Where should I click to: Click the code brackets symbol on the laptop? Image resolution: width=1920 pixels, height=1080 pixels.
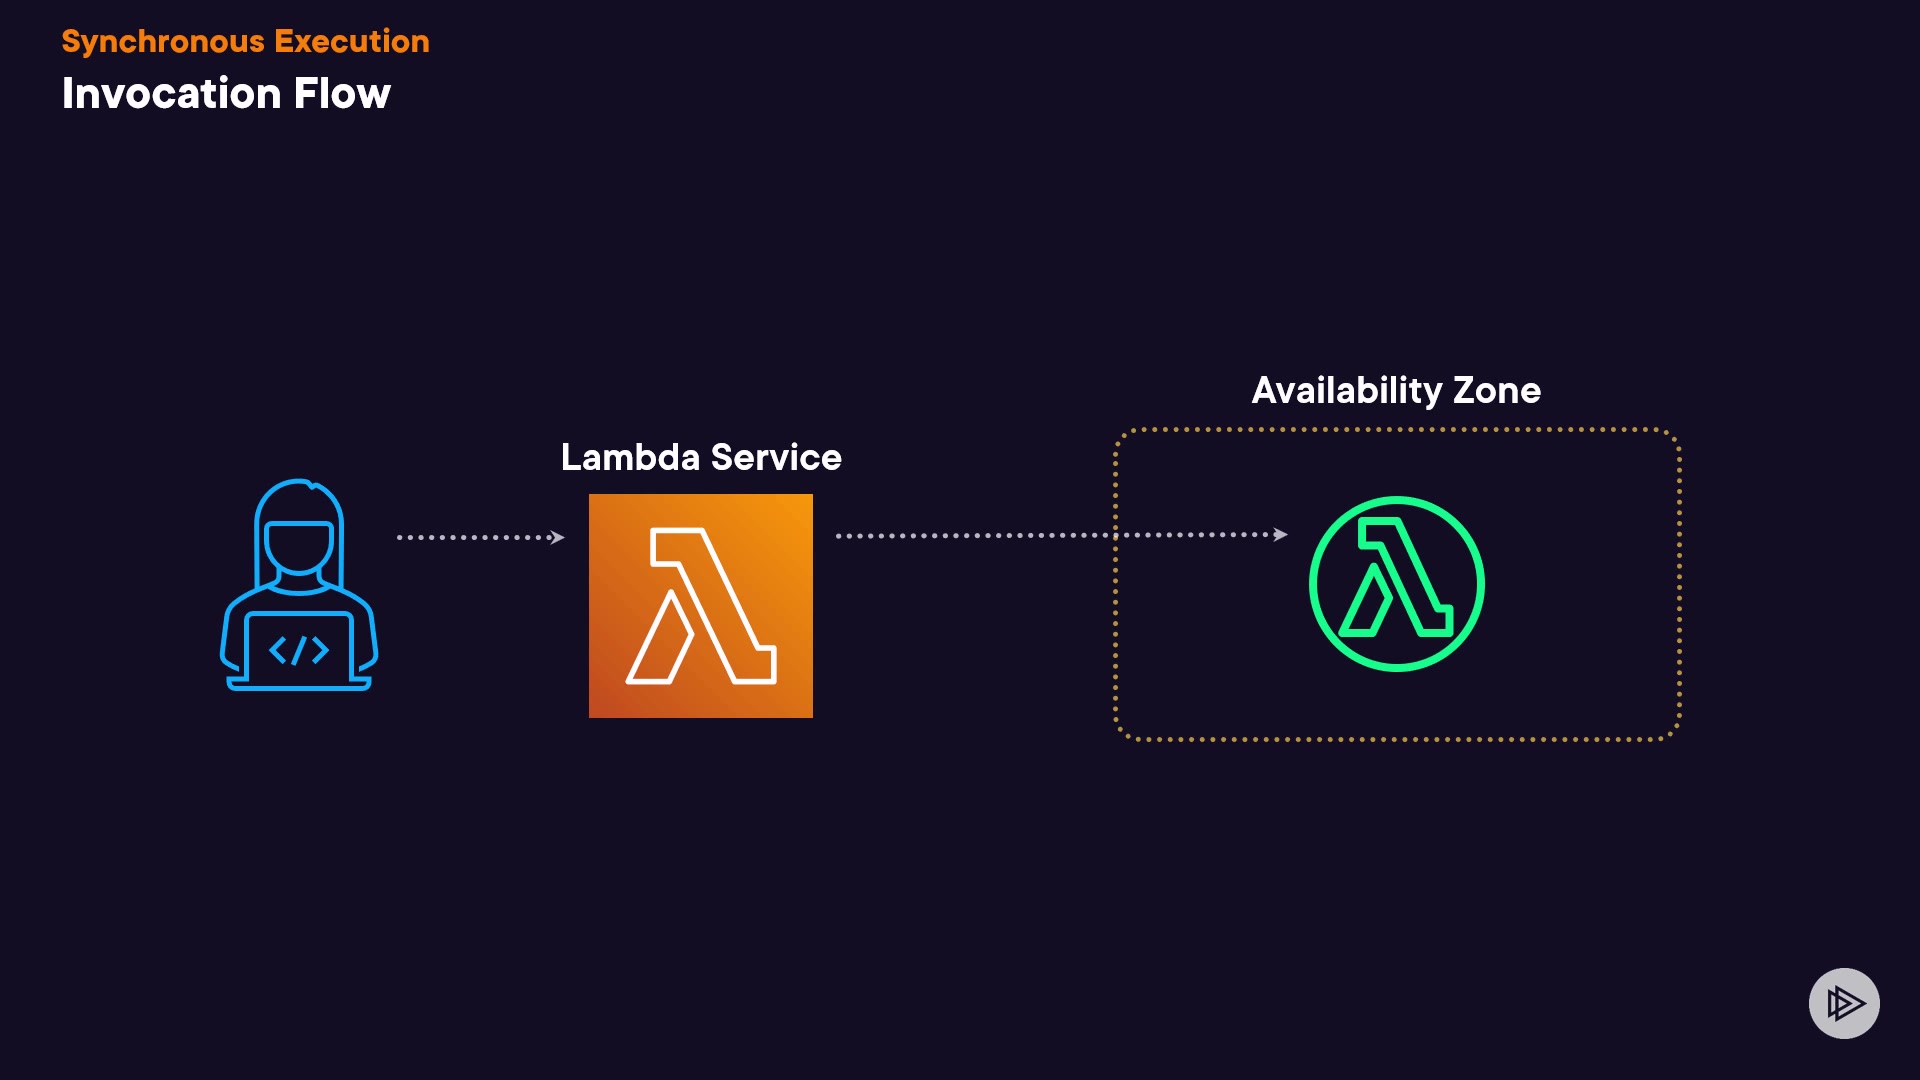pyautogui.click(x=299, y=651)
